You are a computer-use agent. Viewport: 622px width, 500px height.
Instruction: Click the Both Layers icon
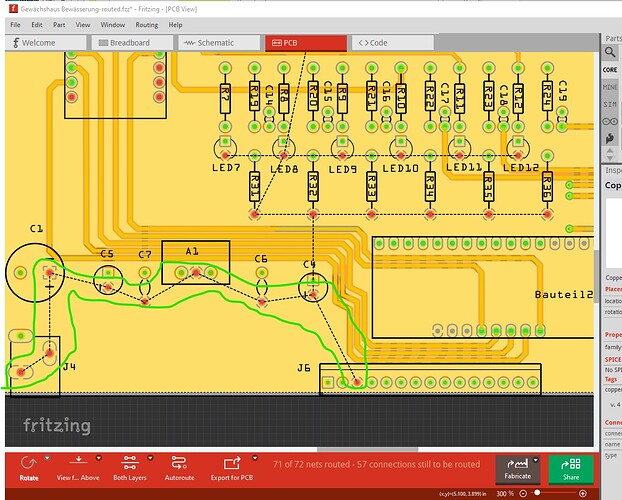point(130,463)
